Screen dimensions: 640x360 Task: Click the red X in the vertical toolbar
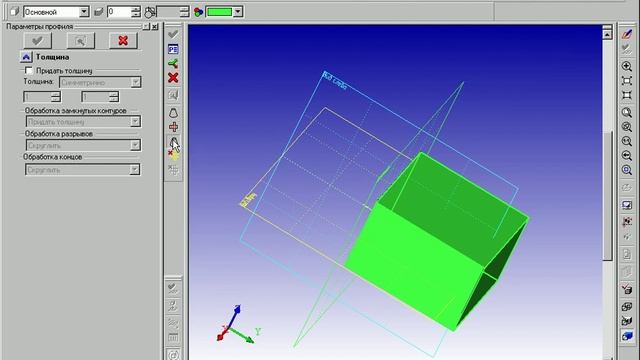coord(173,78)
